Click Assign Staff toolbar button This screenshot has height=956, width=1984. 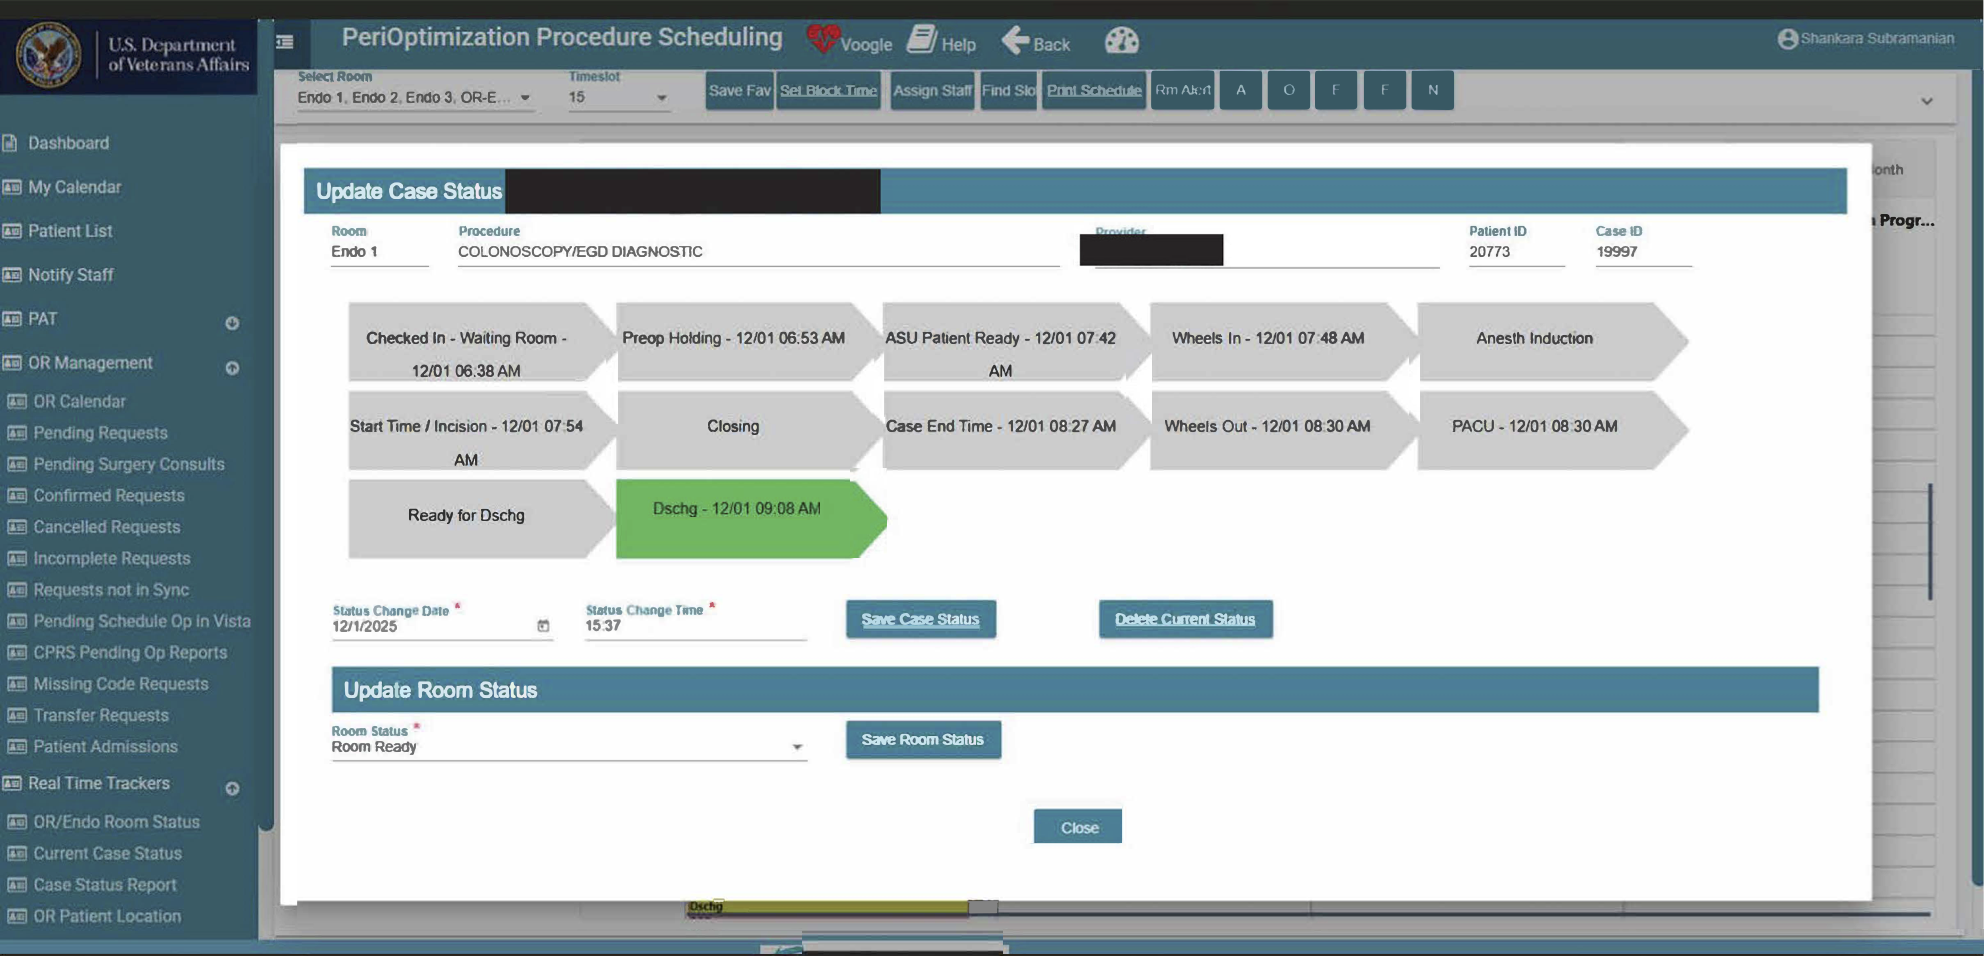pos(932,90)
